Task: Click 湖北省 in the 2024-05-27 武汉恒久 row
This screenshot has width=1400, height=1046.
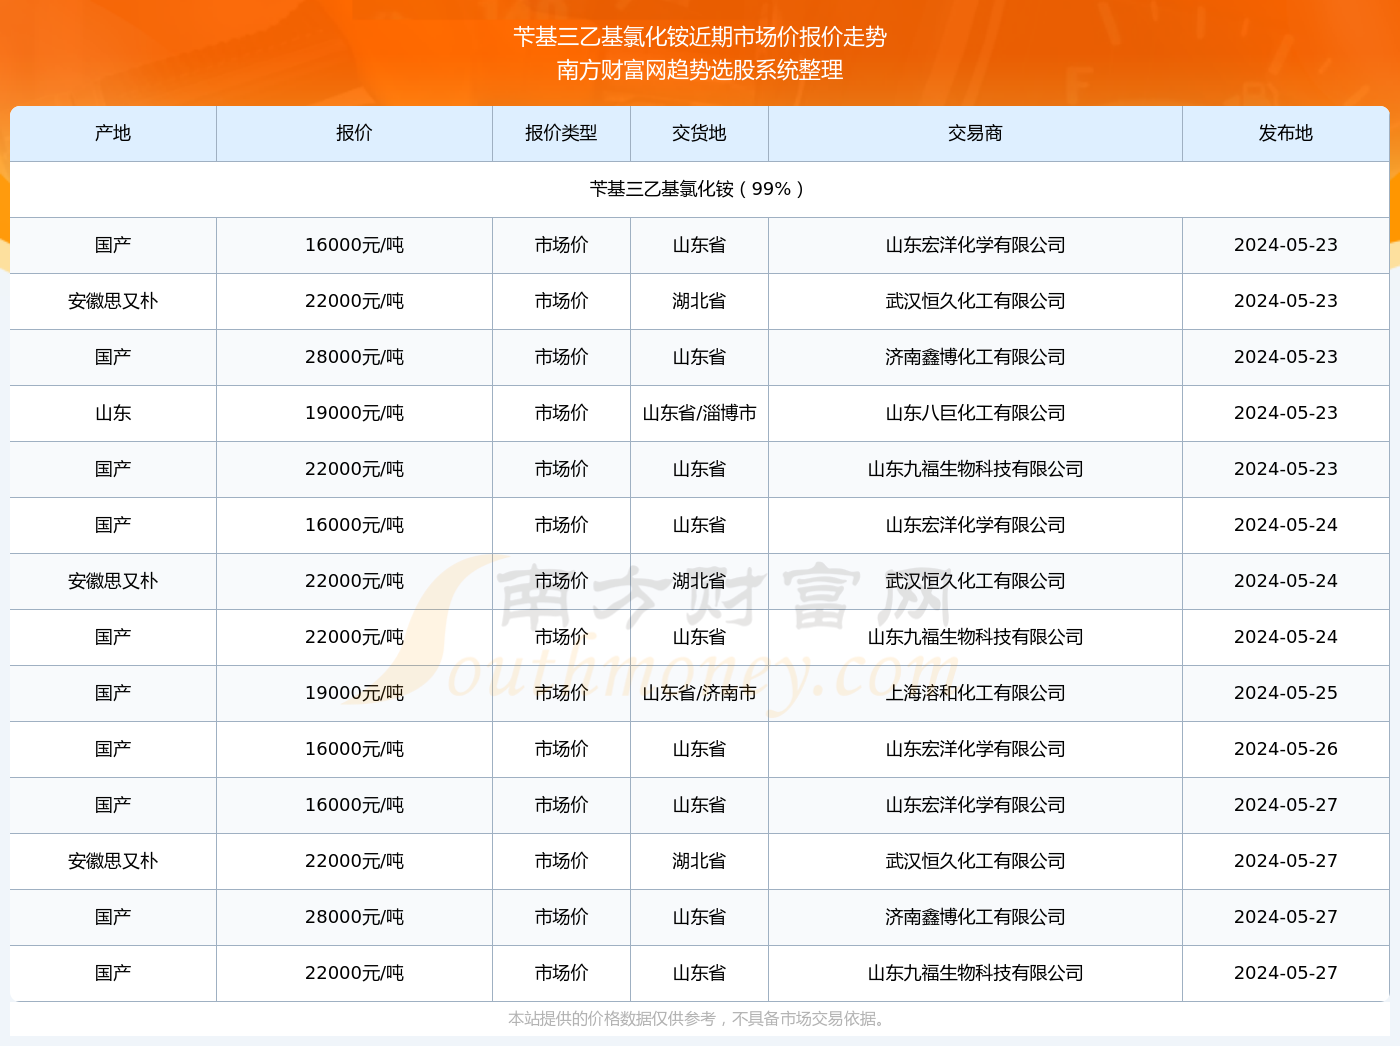Action: (699, 861)
